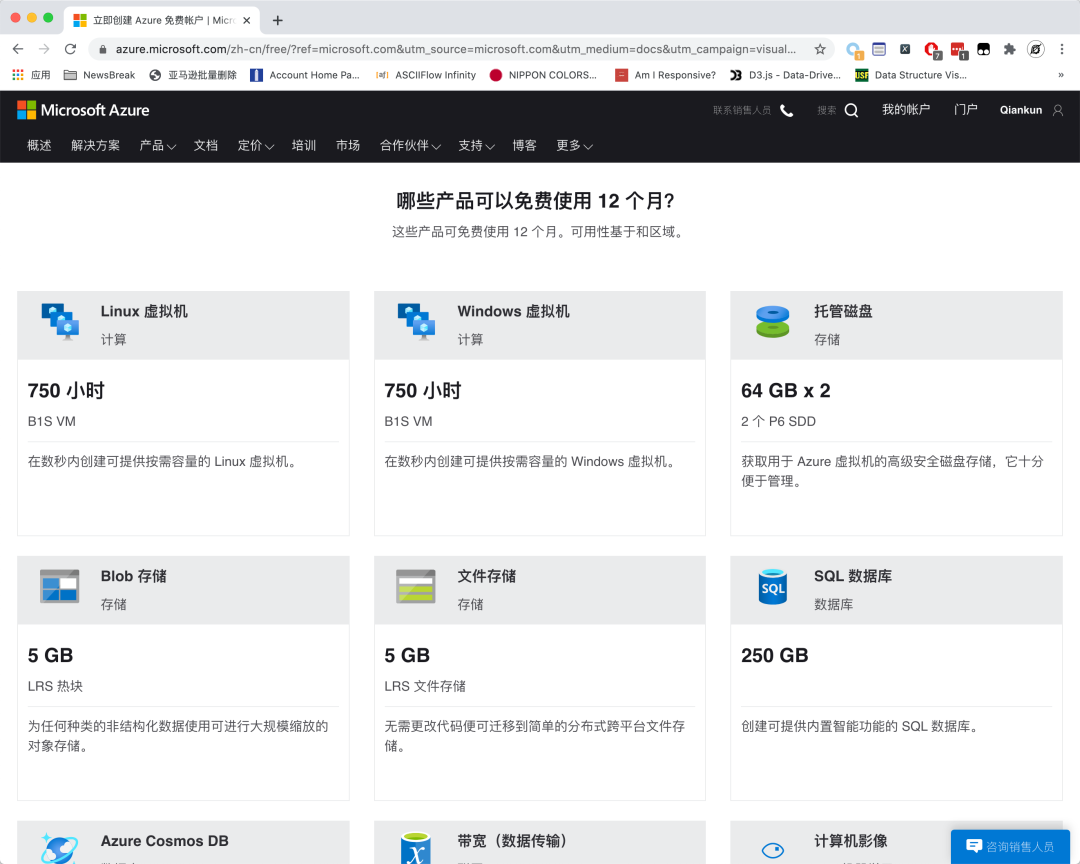Expand the 定价 dropdown menu
The image size is (1080, 864).
pos(256,145)
